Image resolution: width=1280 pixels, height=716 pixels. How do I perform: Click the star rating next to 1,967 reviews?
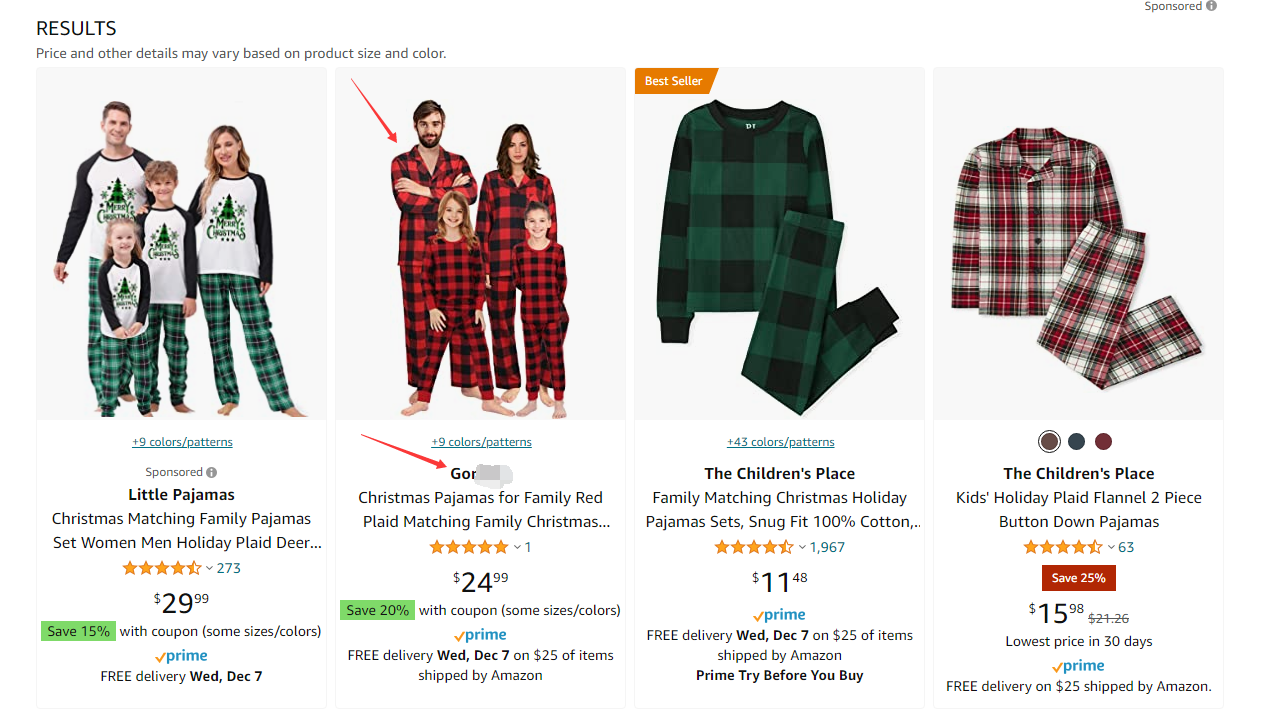click(x=754, y=547)
